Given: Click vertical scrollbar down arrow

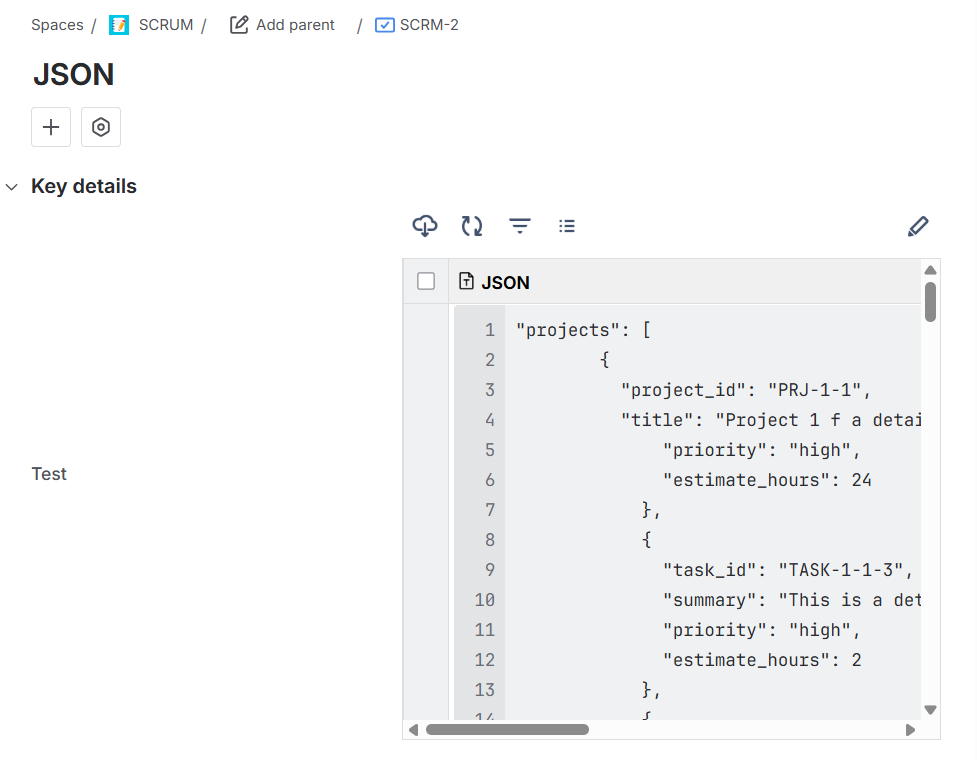Looking at the screenshot, I should pos(930,710).
